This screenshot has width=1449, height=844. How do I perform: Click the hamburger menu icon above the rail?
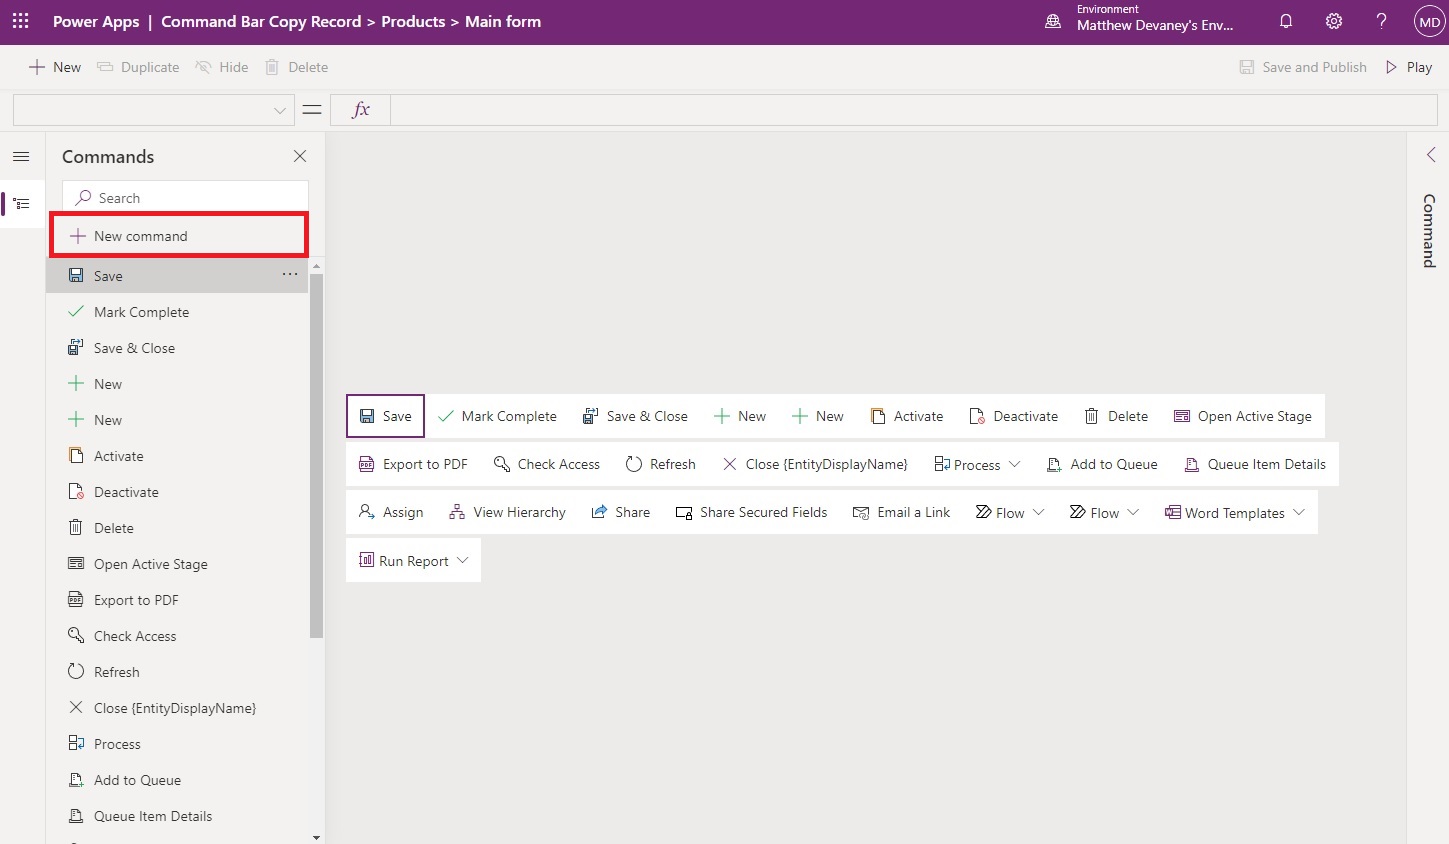[x=21, y=156]
